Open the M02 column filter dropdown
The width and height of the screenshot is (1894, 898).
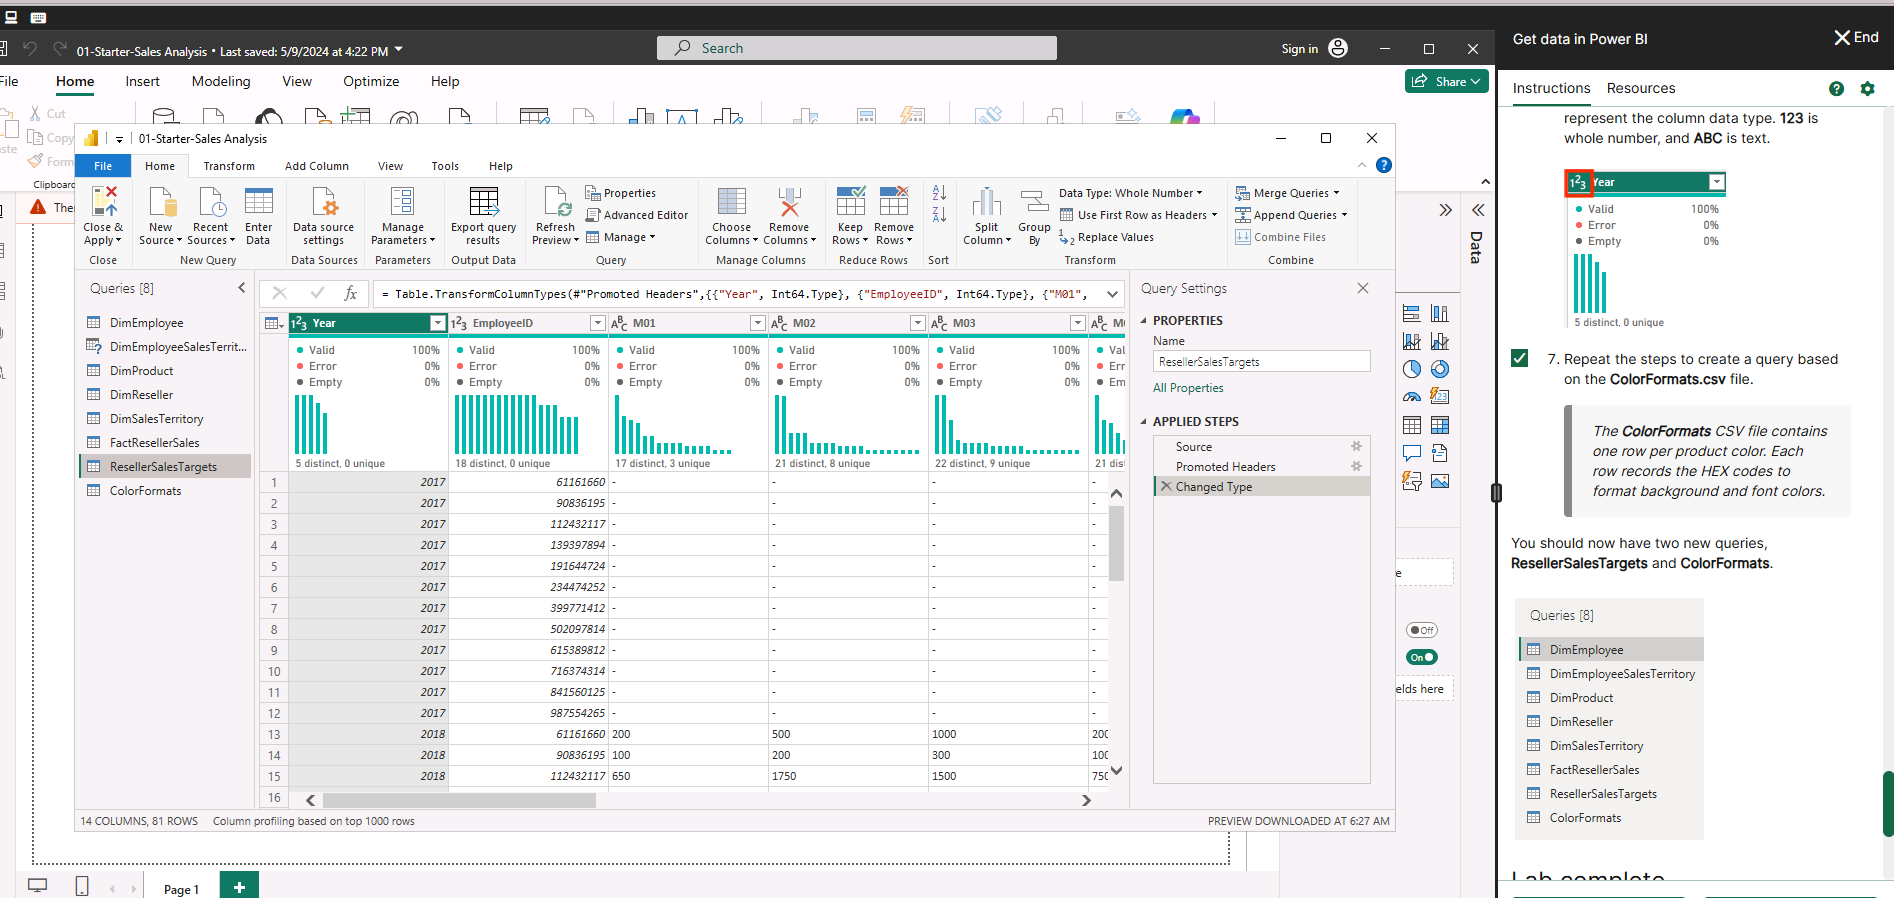[917, 323]
